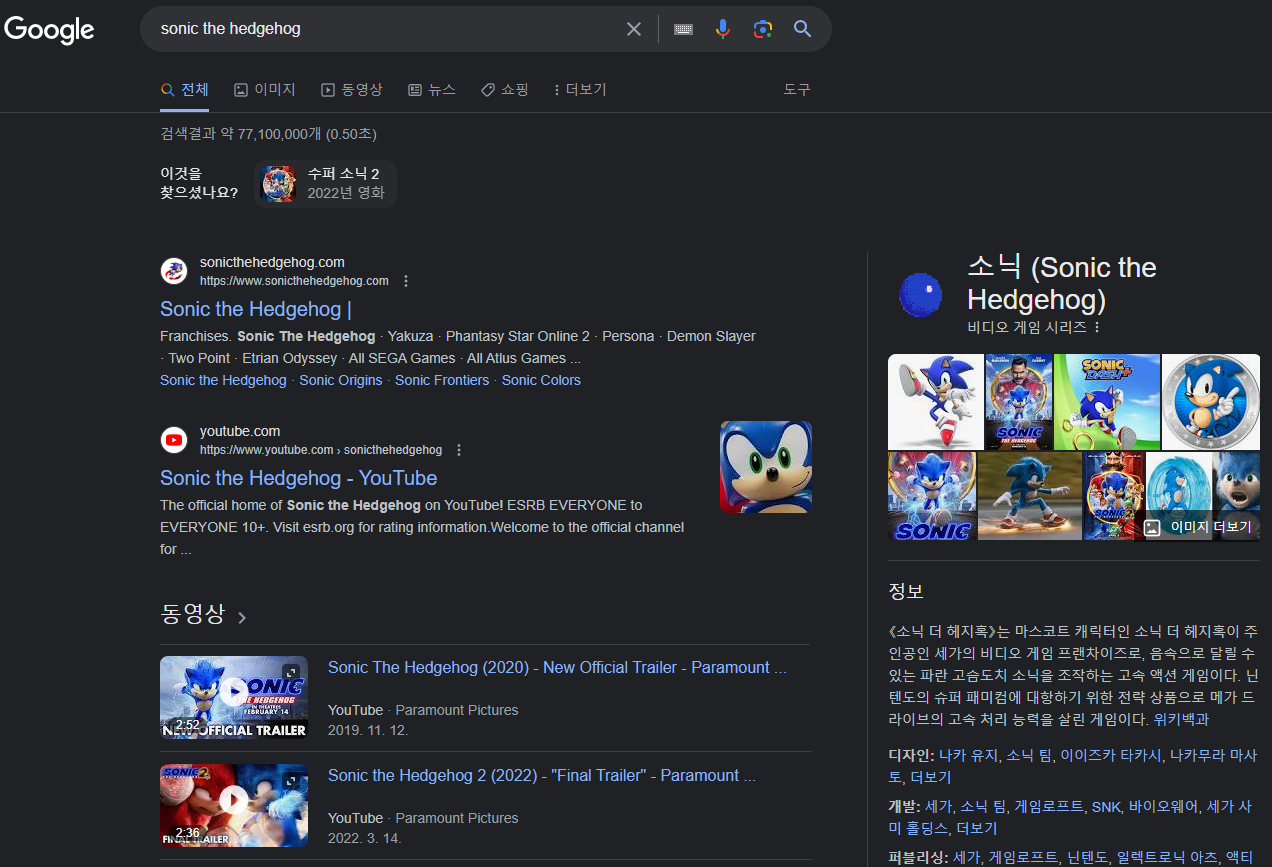Play the Sonic 2020 trailer video
This screenshot has height=867, width=1272.
tap(234, 691)
